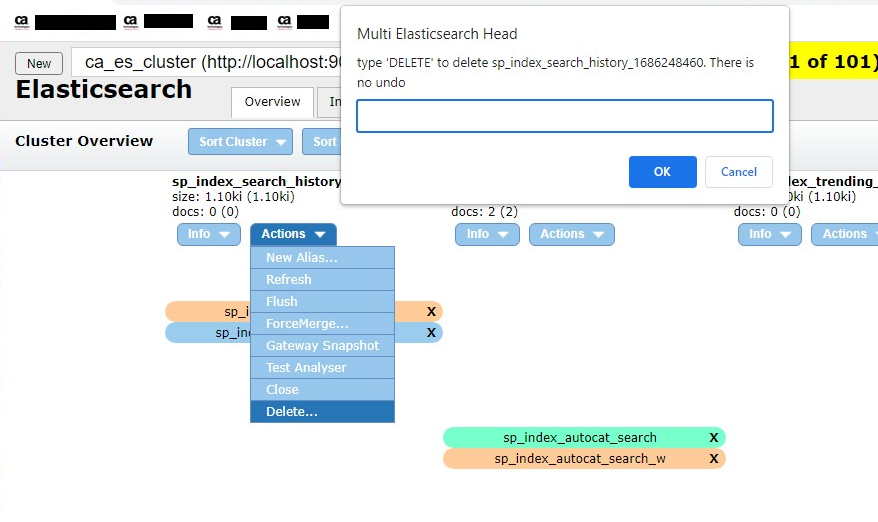Click the sp_index_autocat_search_w alias label
Screen dimensions: 878x522
click(580, 459)
